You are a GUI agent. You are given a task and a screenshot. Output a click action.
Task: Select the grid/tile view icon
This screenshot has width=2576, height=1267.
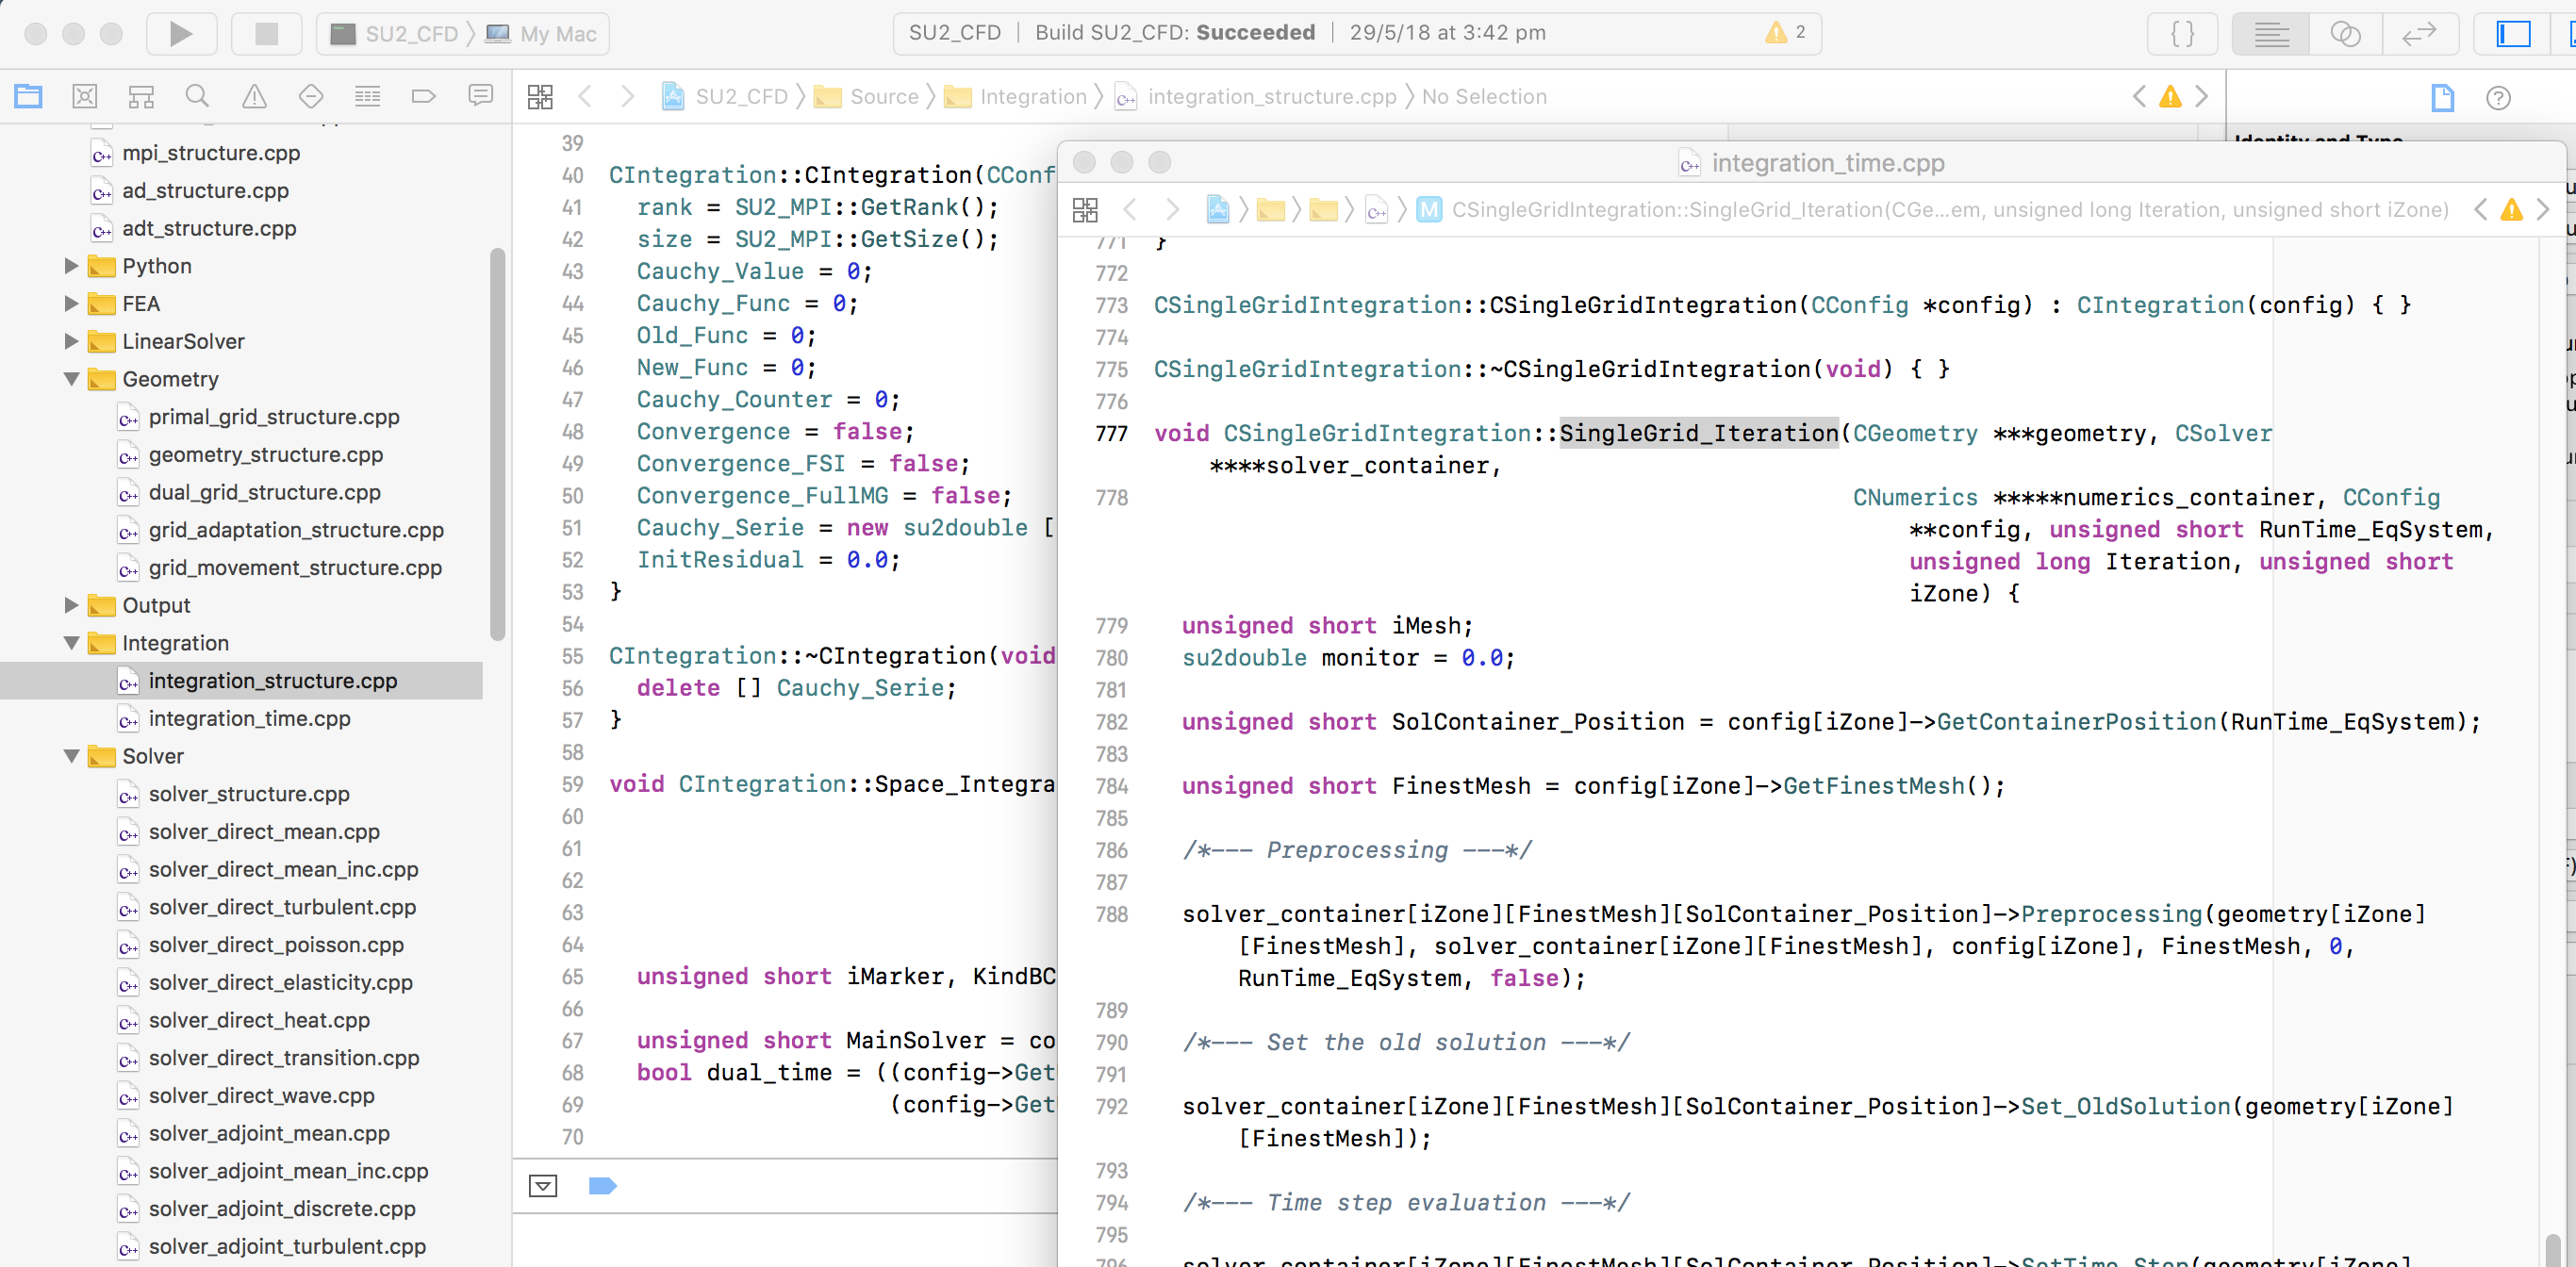[x=538, y=95]
